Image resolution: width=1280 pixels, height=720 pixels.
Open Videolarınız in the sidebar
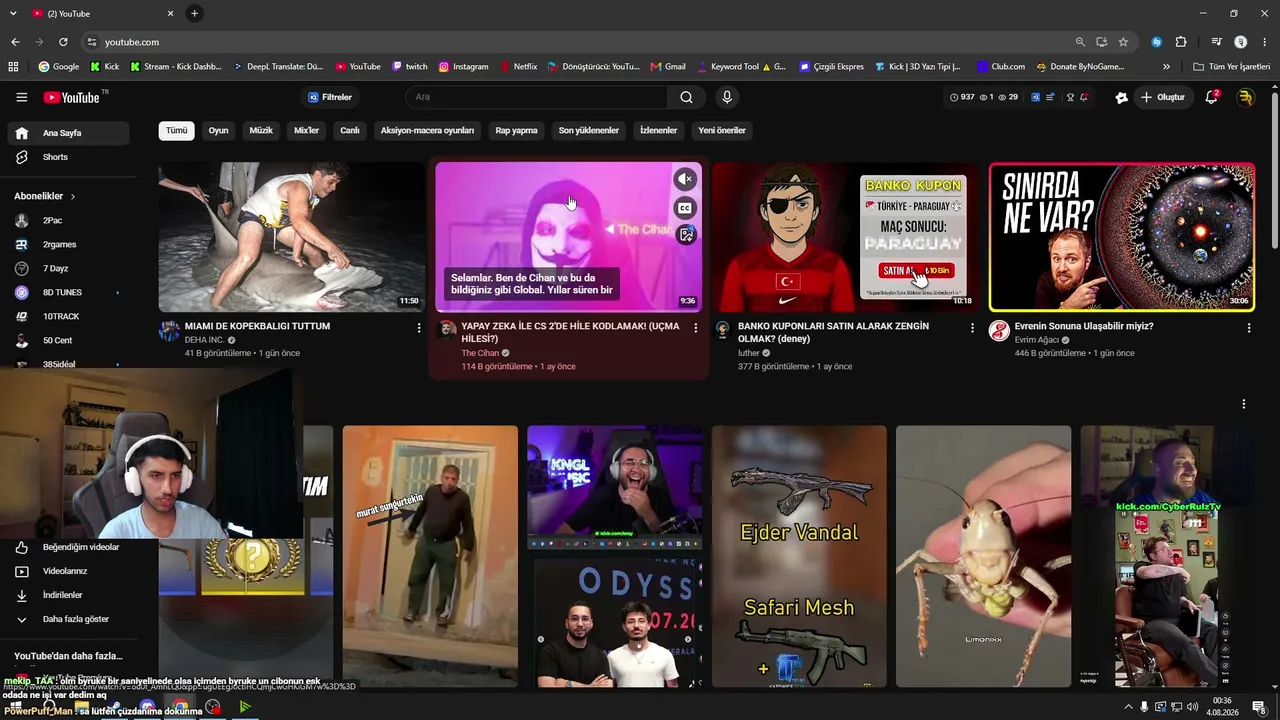pyautogui.click(x=68, y=571)
